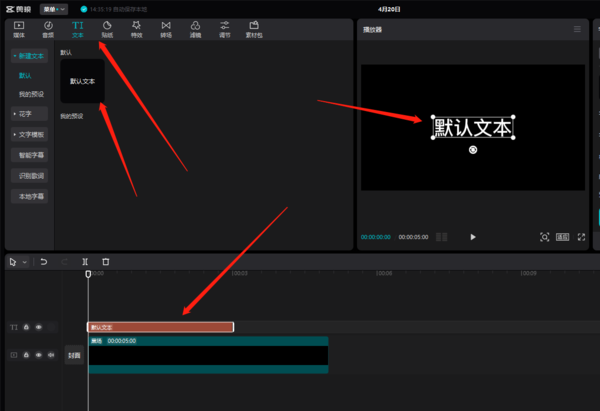Toggle lock on the video track
The height and width of the screenshot is (411, 600).
27,355
